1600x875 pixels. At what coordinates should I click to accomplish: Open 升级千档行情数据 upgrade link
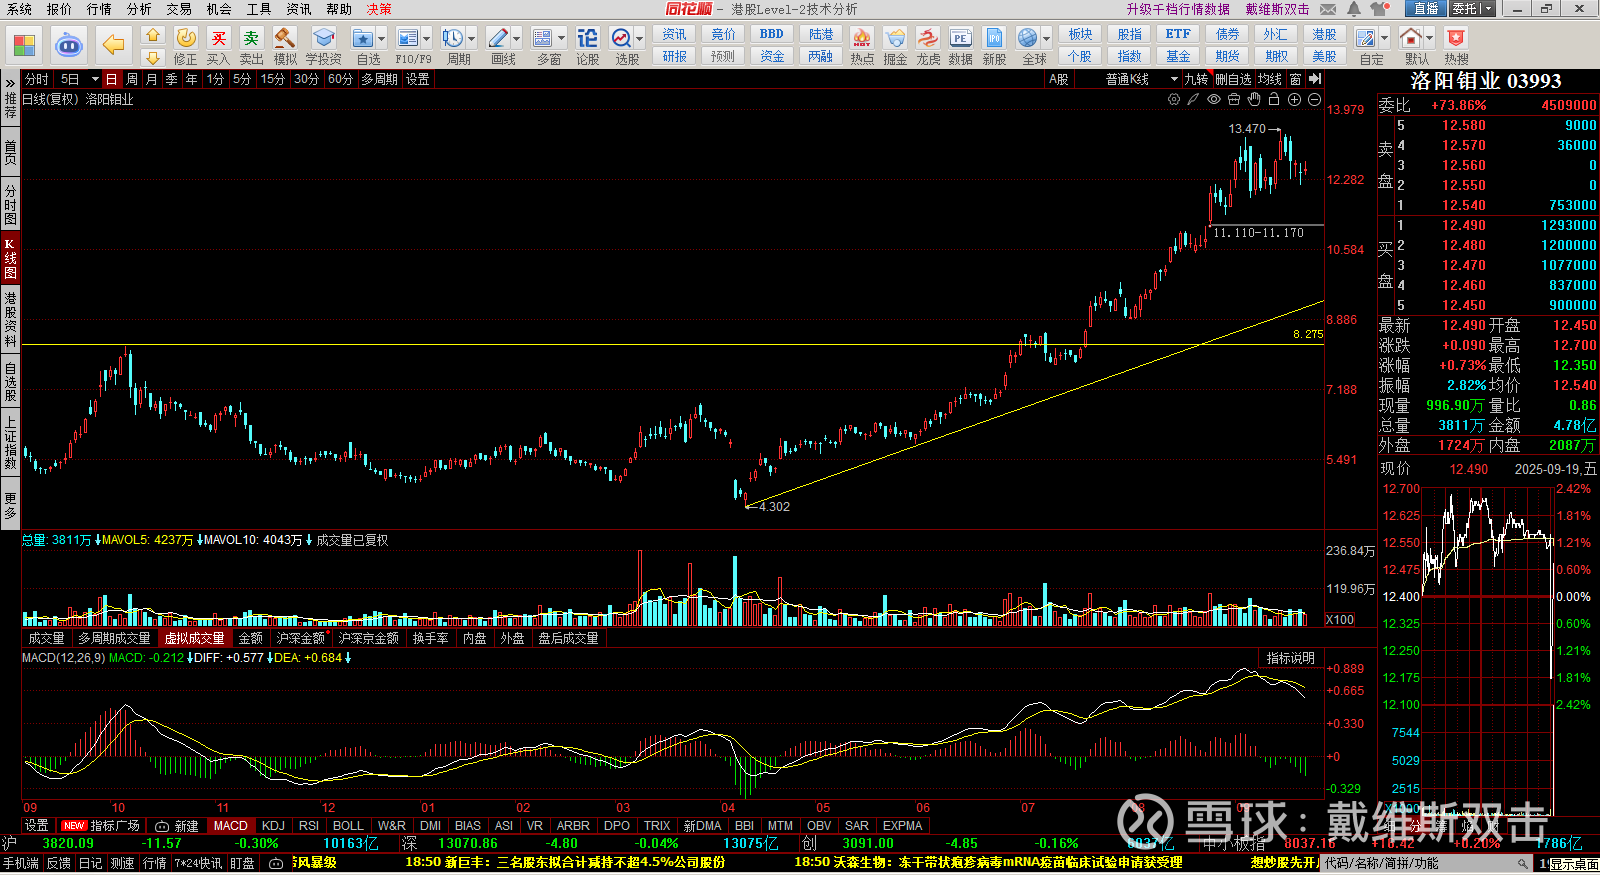[x=1178, y=9]
